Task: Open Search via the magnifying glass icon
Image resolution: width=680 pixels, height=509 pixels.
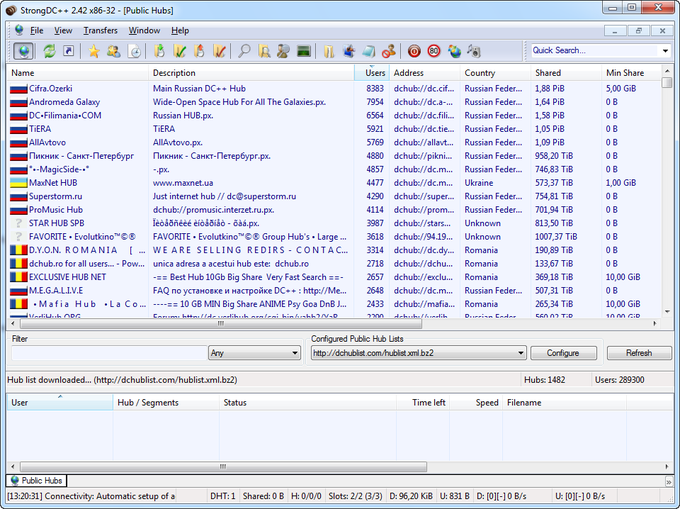Action: [244, 51]
